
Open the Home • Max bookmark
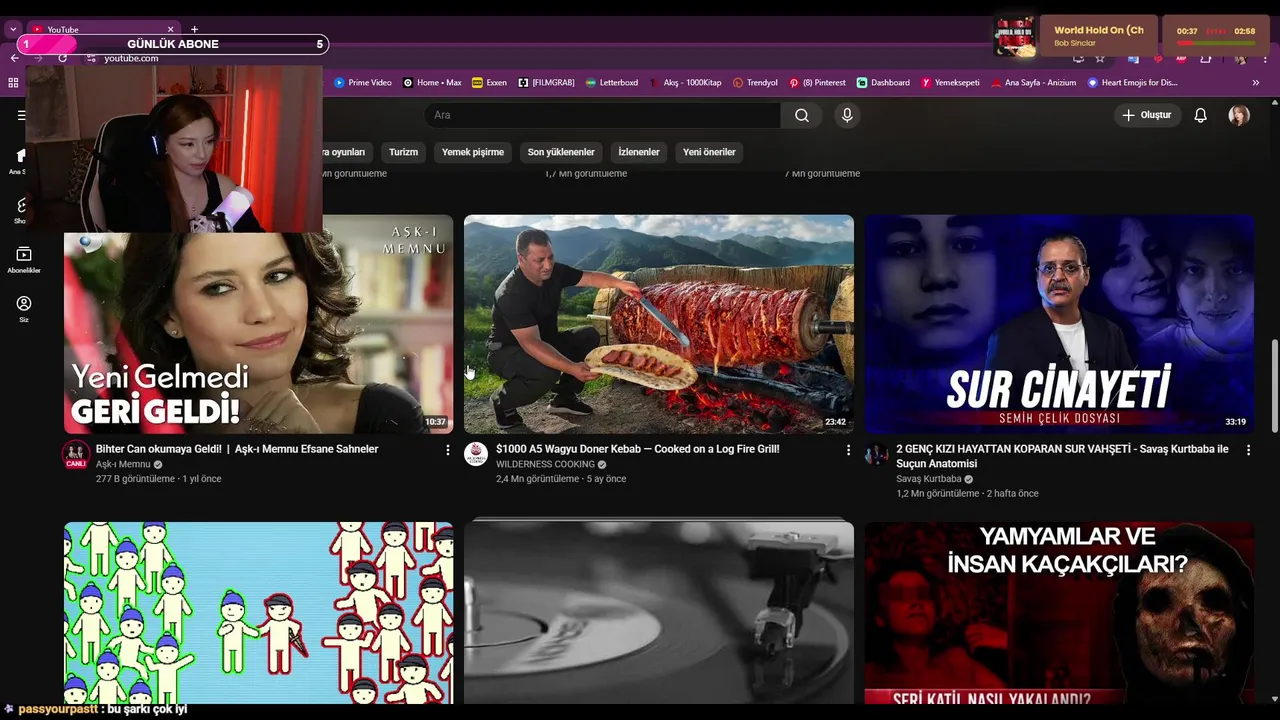(432, 83)
